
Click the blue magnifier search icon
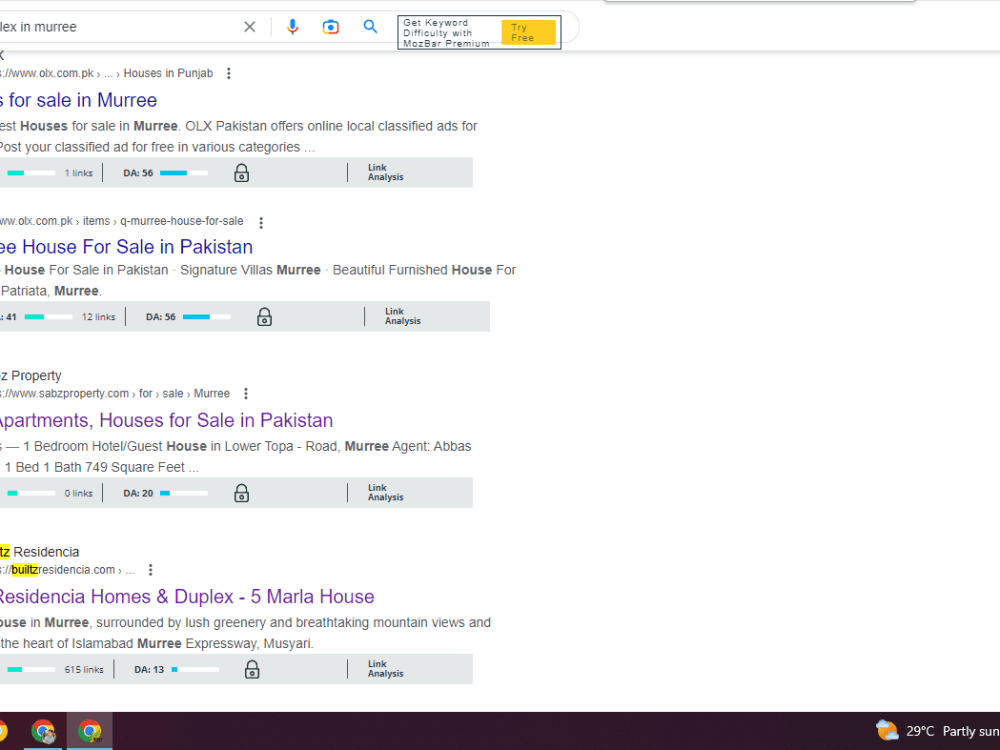(370, 27)
